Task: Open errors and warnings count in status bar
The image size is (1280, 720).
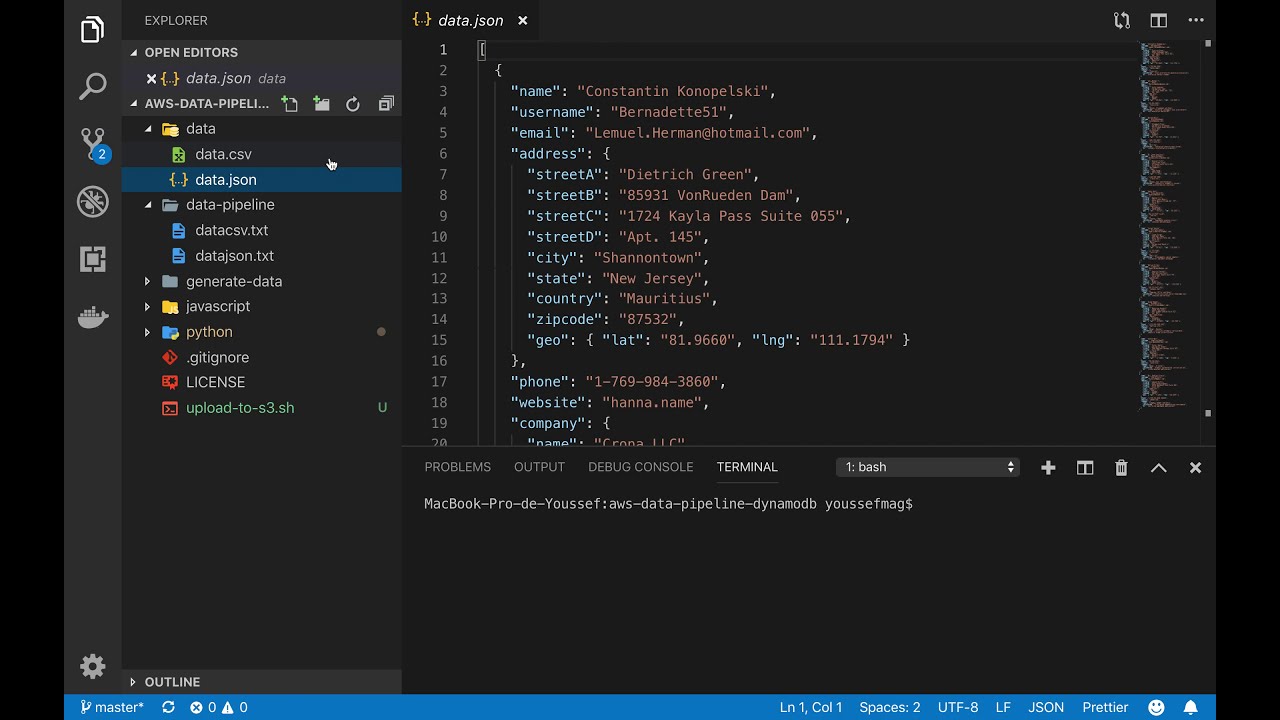Action: [219, 707]
